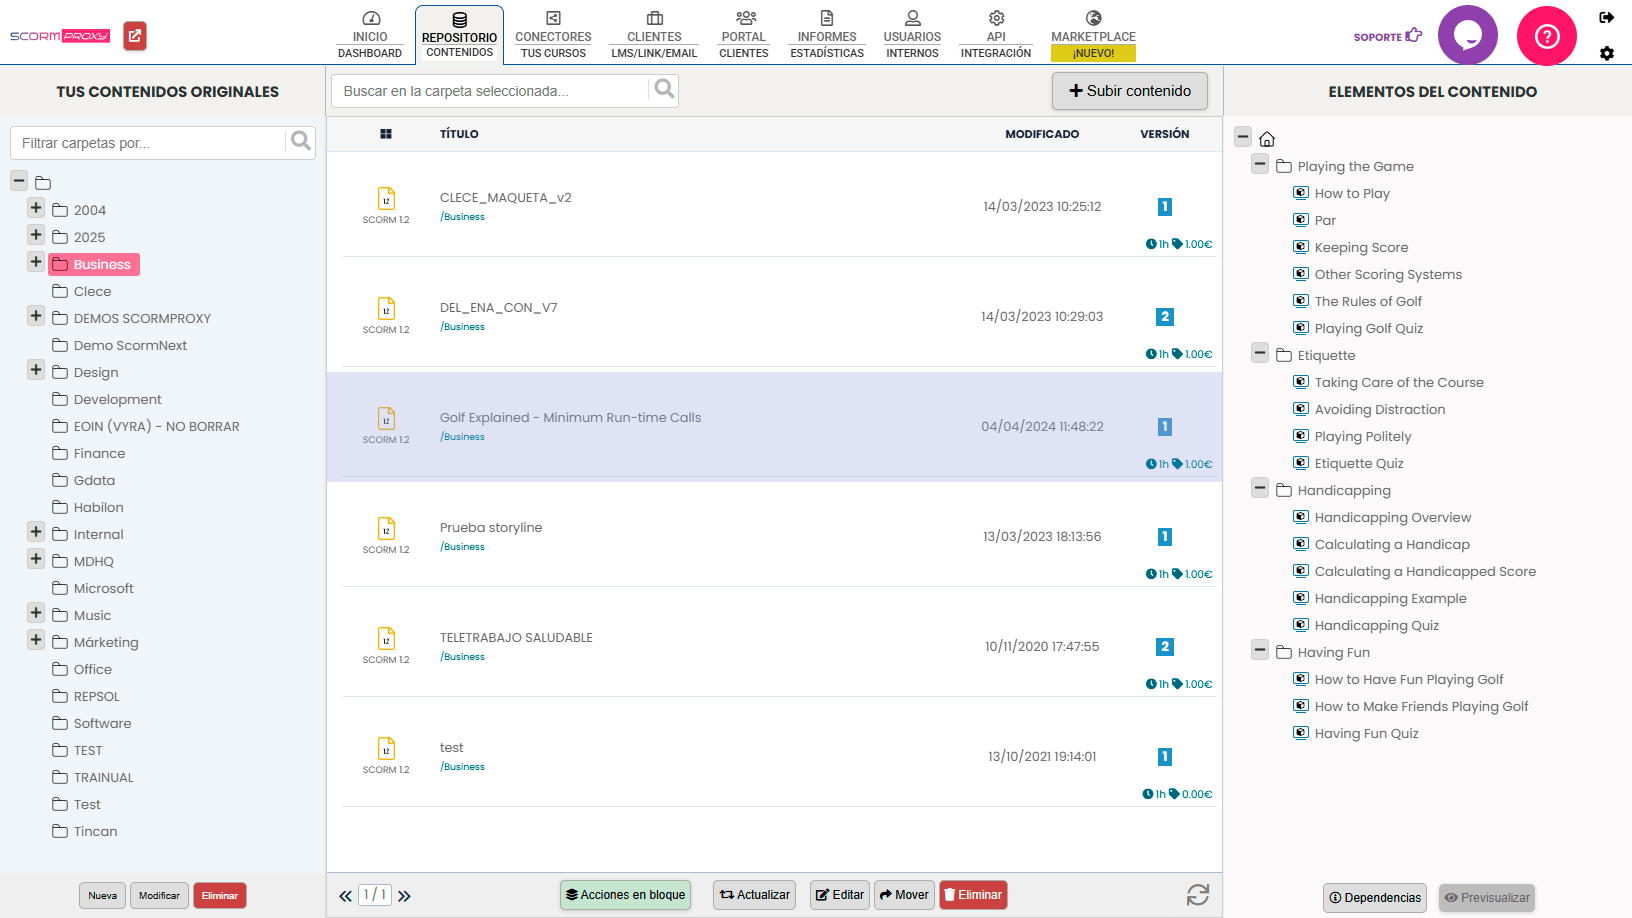Select Calculating a Handicapped Score item
This screenshot has width=1632, height=918.
pyautogui.click(x=1425, y=571)
